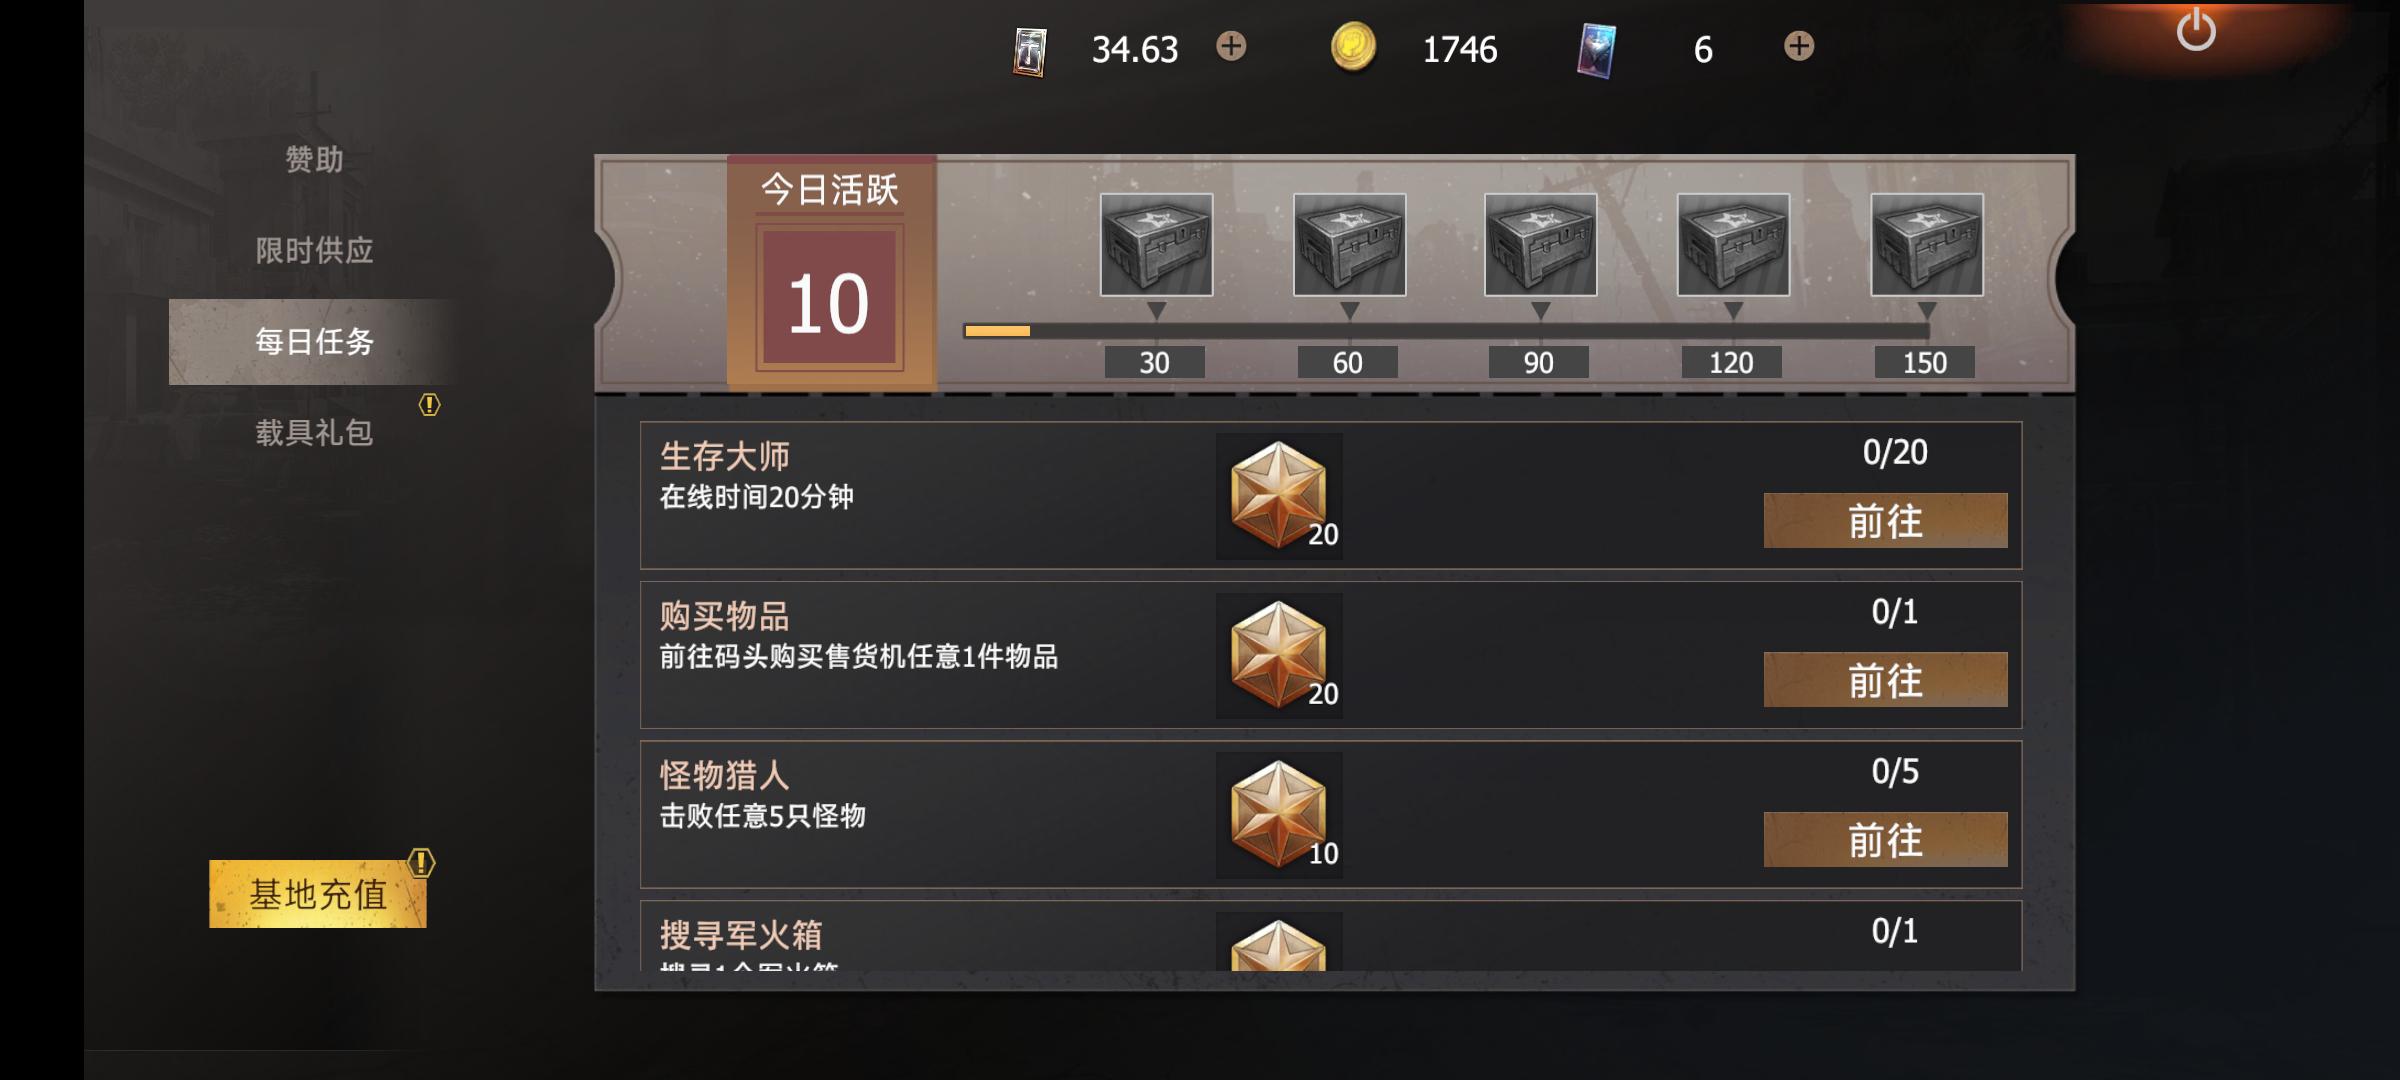Image resolution: width=2400 pixels, height=1080 pixels.
Task: Click the 基地充值 recharge button
Action: (x=318, y=893)
